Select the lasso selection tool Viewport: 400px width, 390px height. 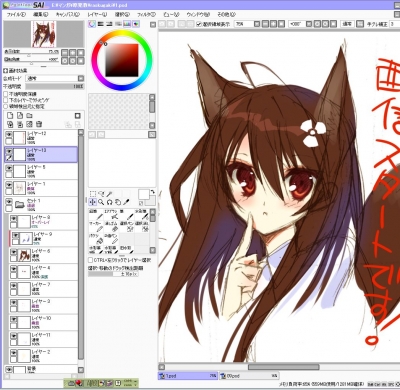[101, 194]
